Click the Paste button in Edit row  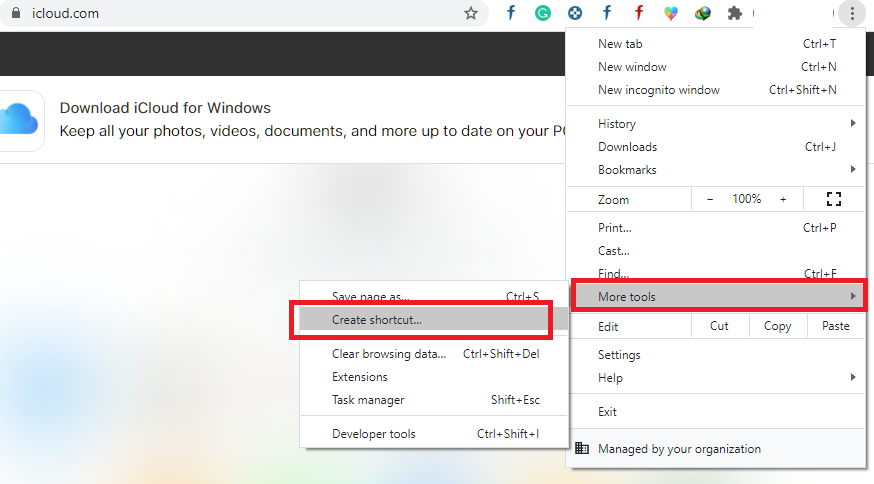point(835,326)
